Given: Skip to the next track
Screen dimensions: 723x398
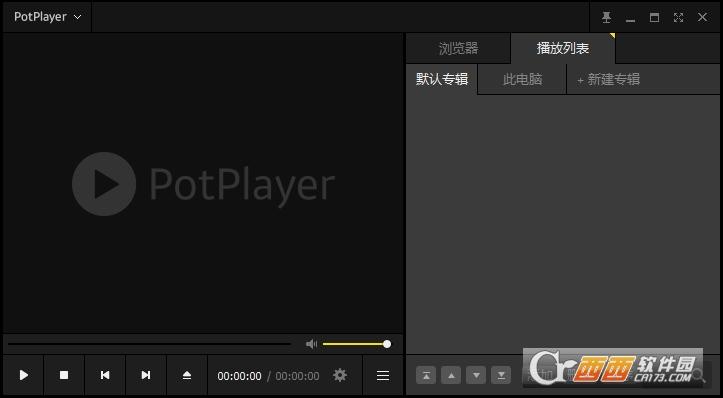Looking at the screenshot, I should 146,375.
